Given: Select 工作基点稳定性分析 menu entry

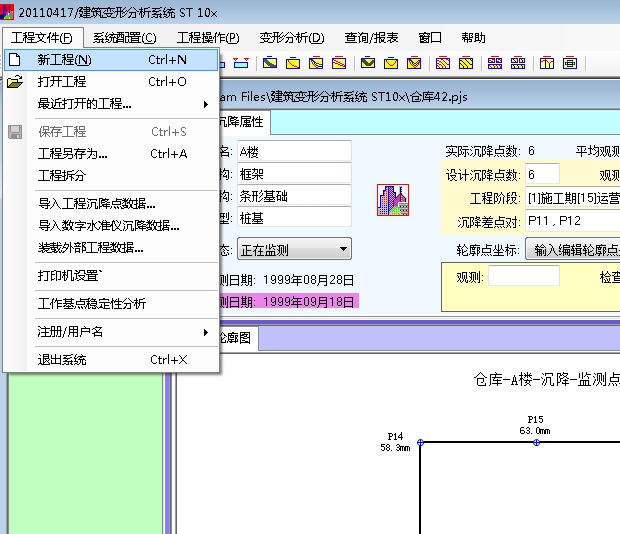Looking at the screenshot, I should [111, 304].
